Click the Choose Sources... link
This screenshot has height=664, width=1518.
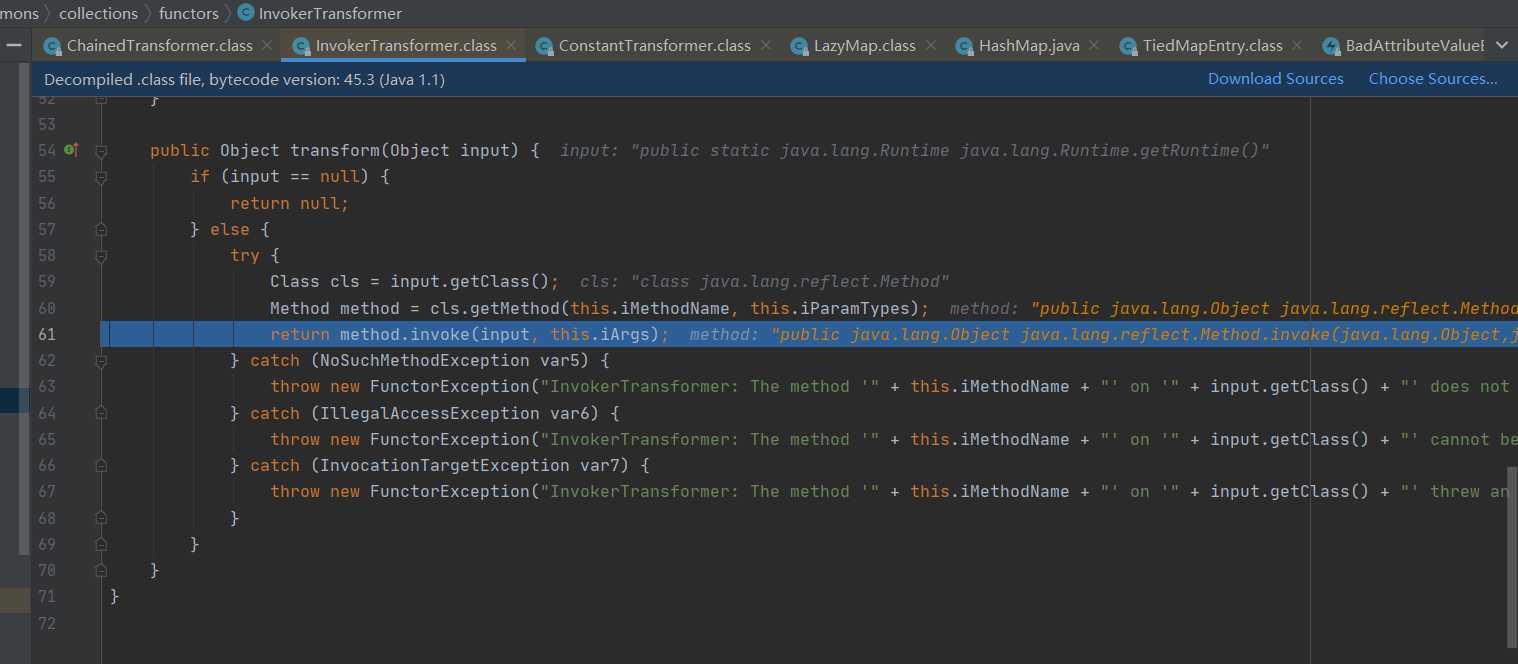point(1432,79)
